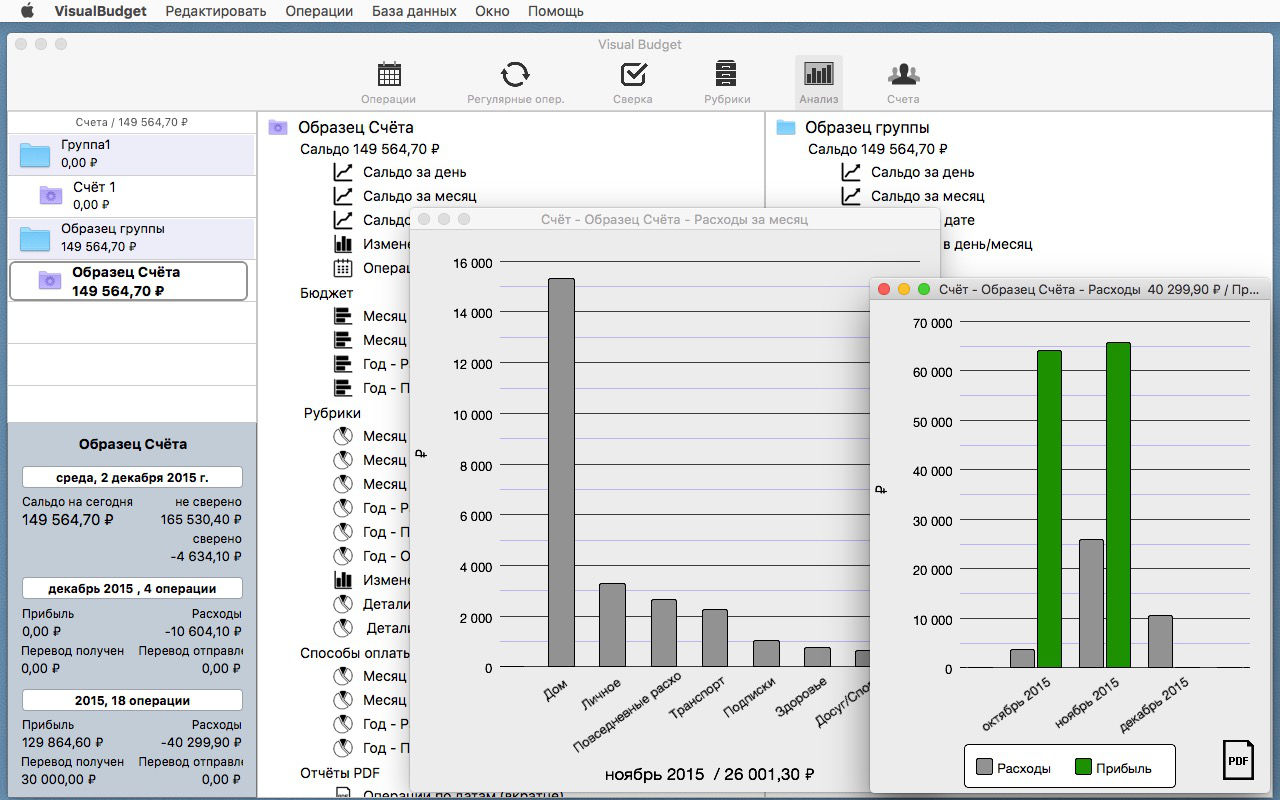Select Сальдо за месяц under Образец группы
1280x800 pixels.
pos(927,196)
